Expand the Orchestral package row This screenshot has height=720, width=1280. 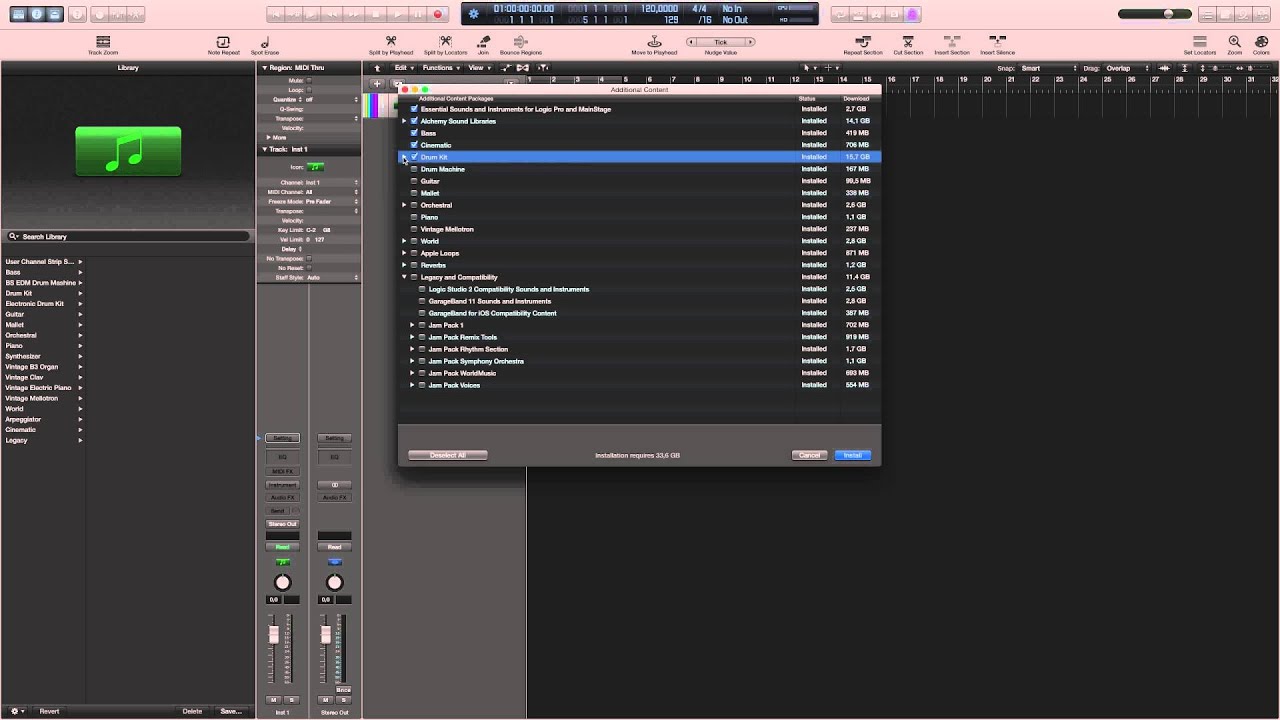(x=404, y=205)
